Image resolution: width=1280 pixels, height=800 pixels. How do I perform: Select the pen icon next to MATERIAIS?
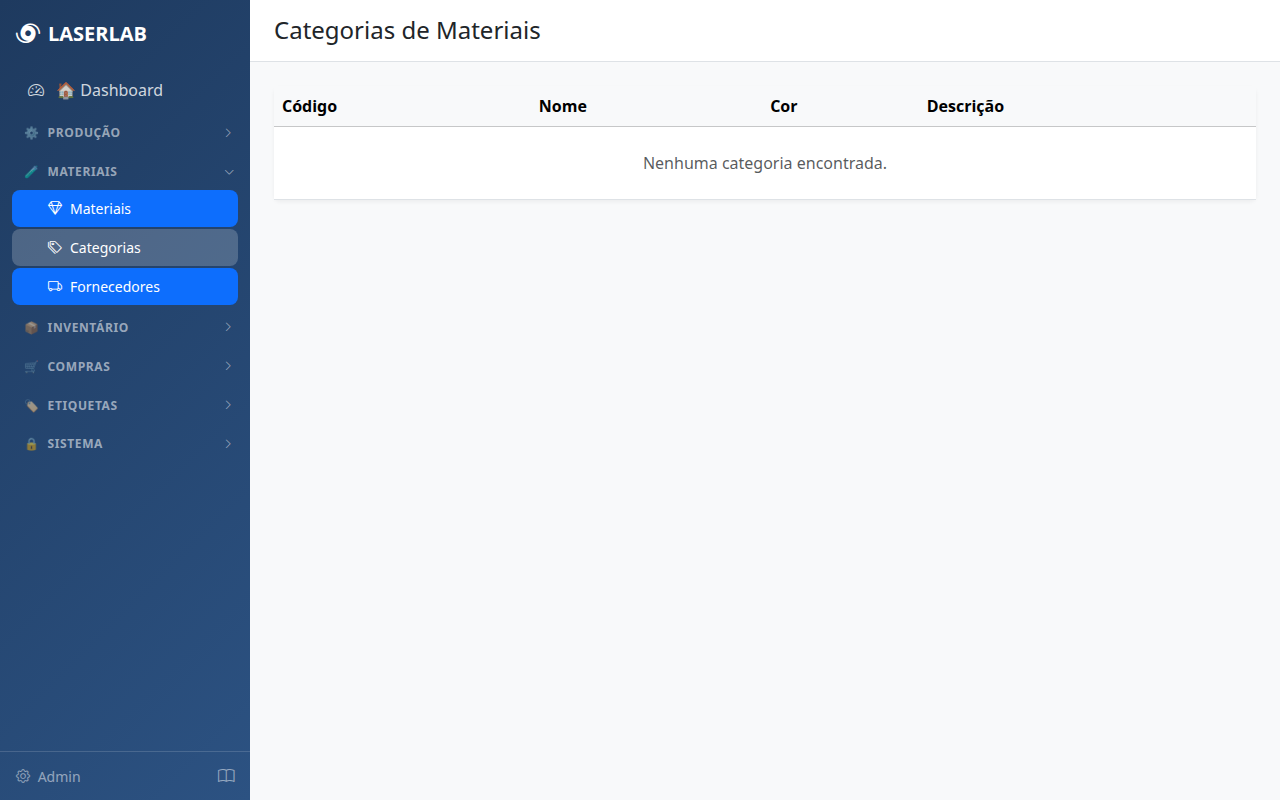click(x=30, y=171)
